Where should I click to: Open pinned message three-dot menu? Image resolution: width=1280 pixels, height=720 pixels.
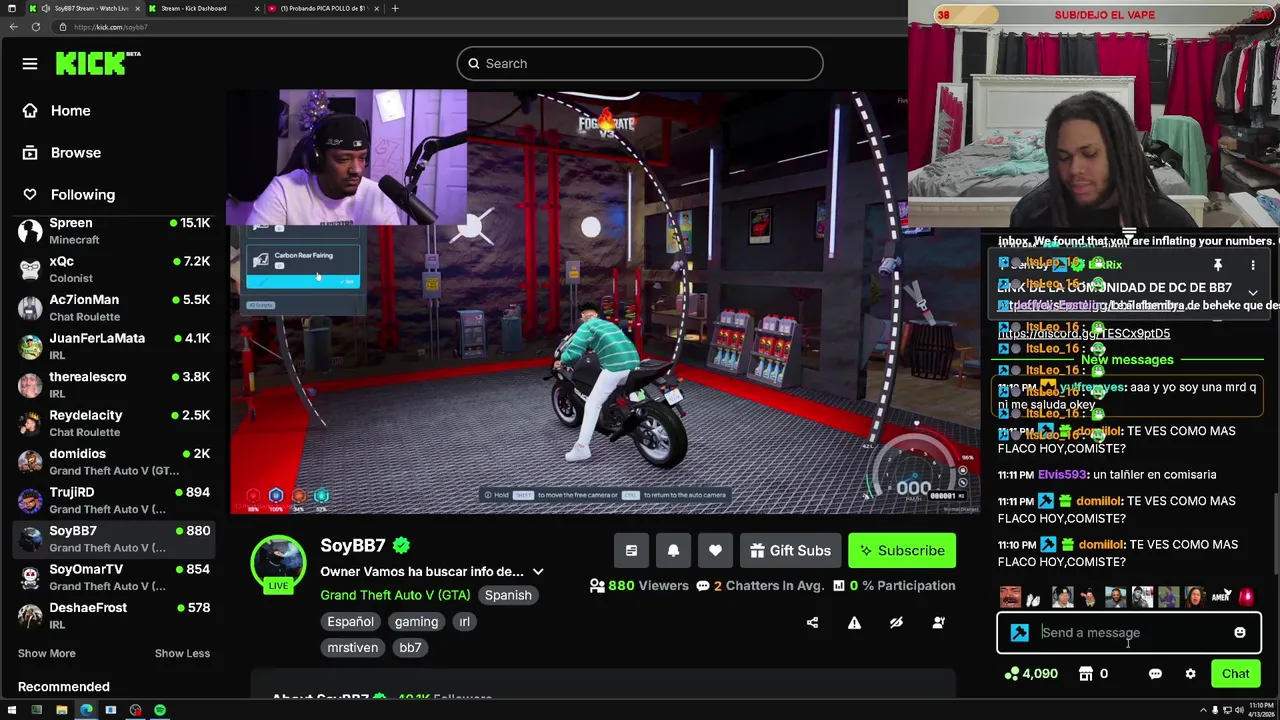click(x=1252, y=265)
